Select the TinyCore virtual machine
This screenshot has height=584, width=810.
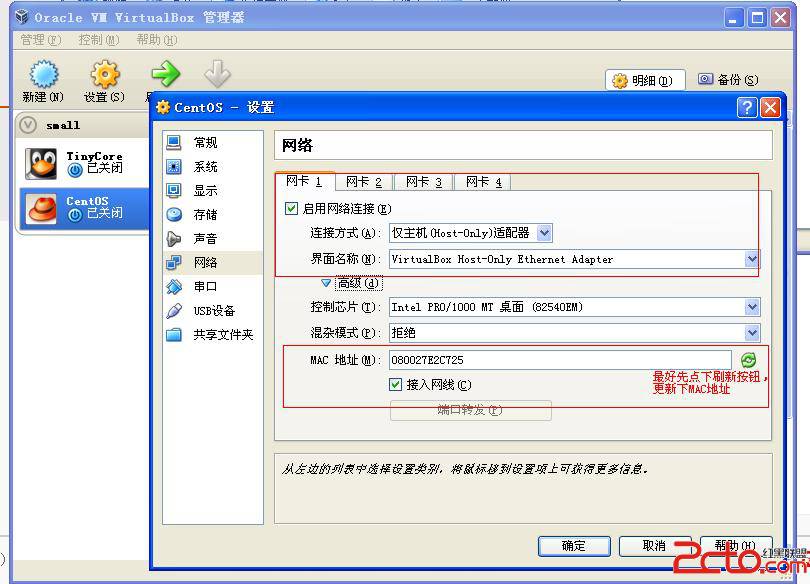coord(80,161)
